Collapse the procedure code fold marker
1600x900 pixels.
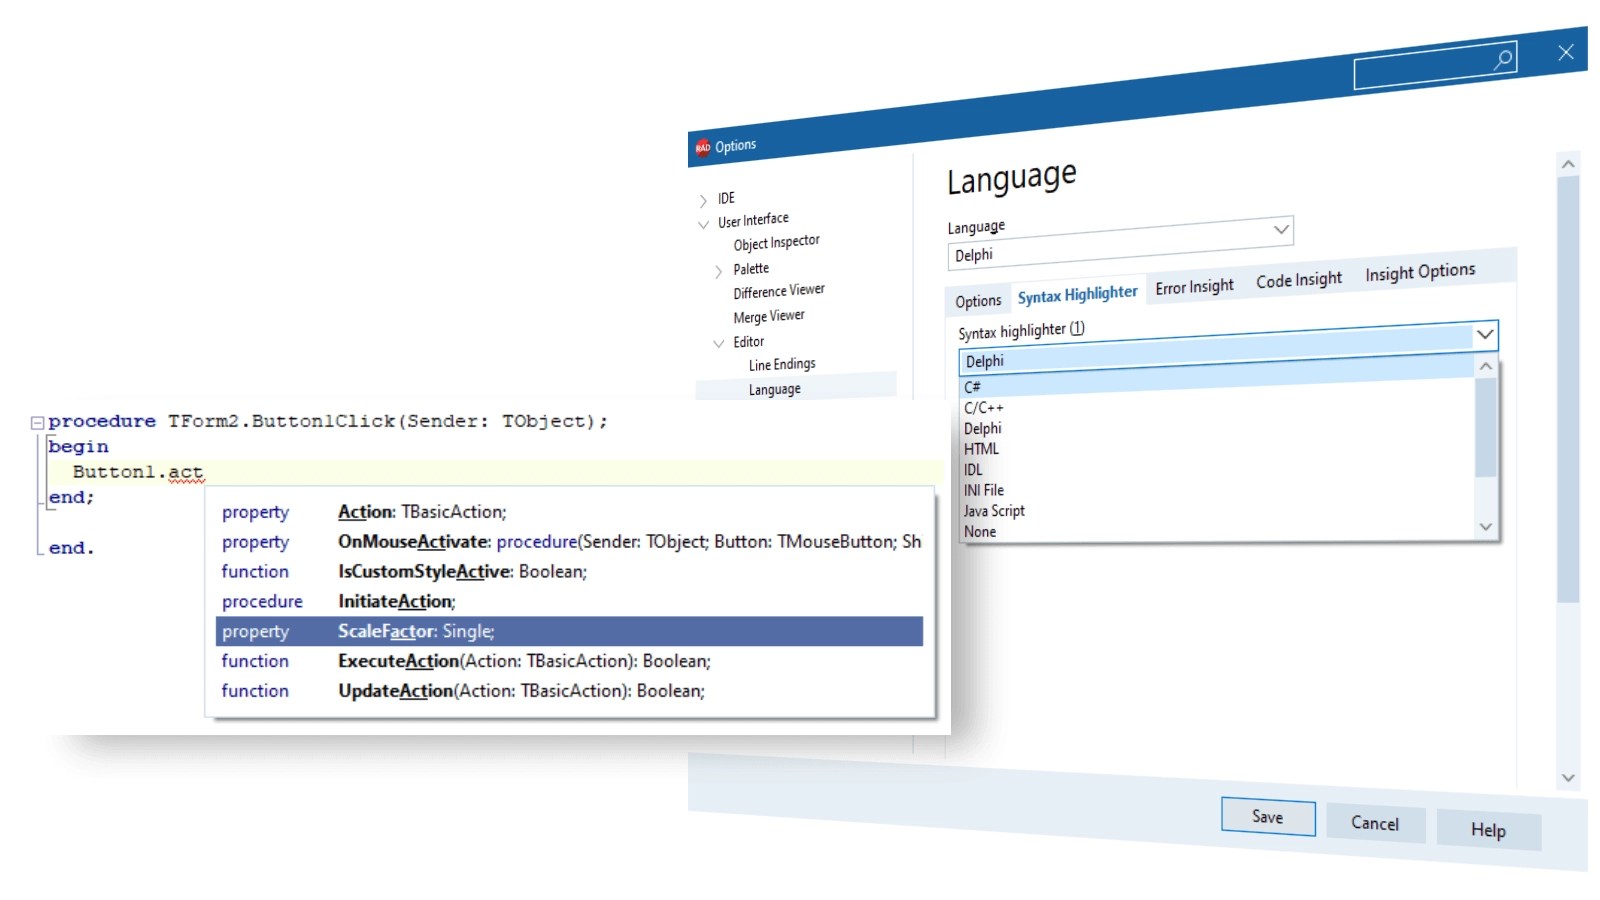coord(37,423)
